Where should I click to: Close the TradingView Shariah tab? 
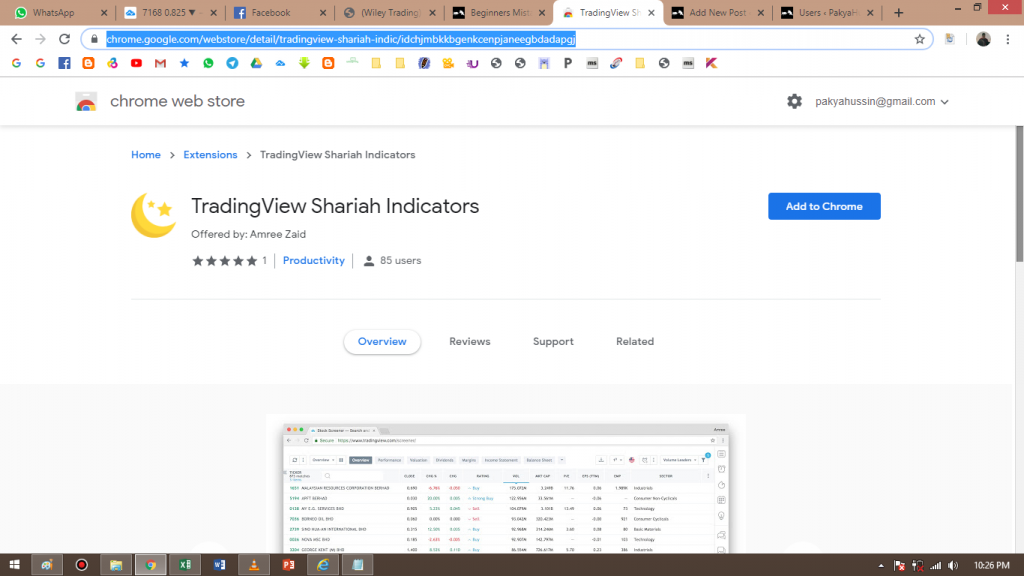[x=651, y=12]
